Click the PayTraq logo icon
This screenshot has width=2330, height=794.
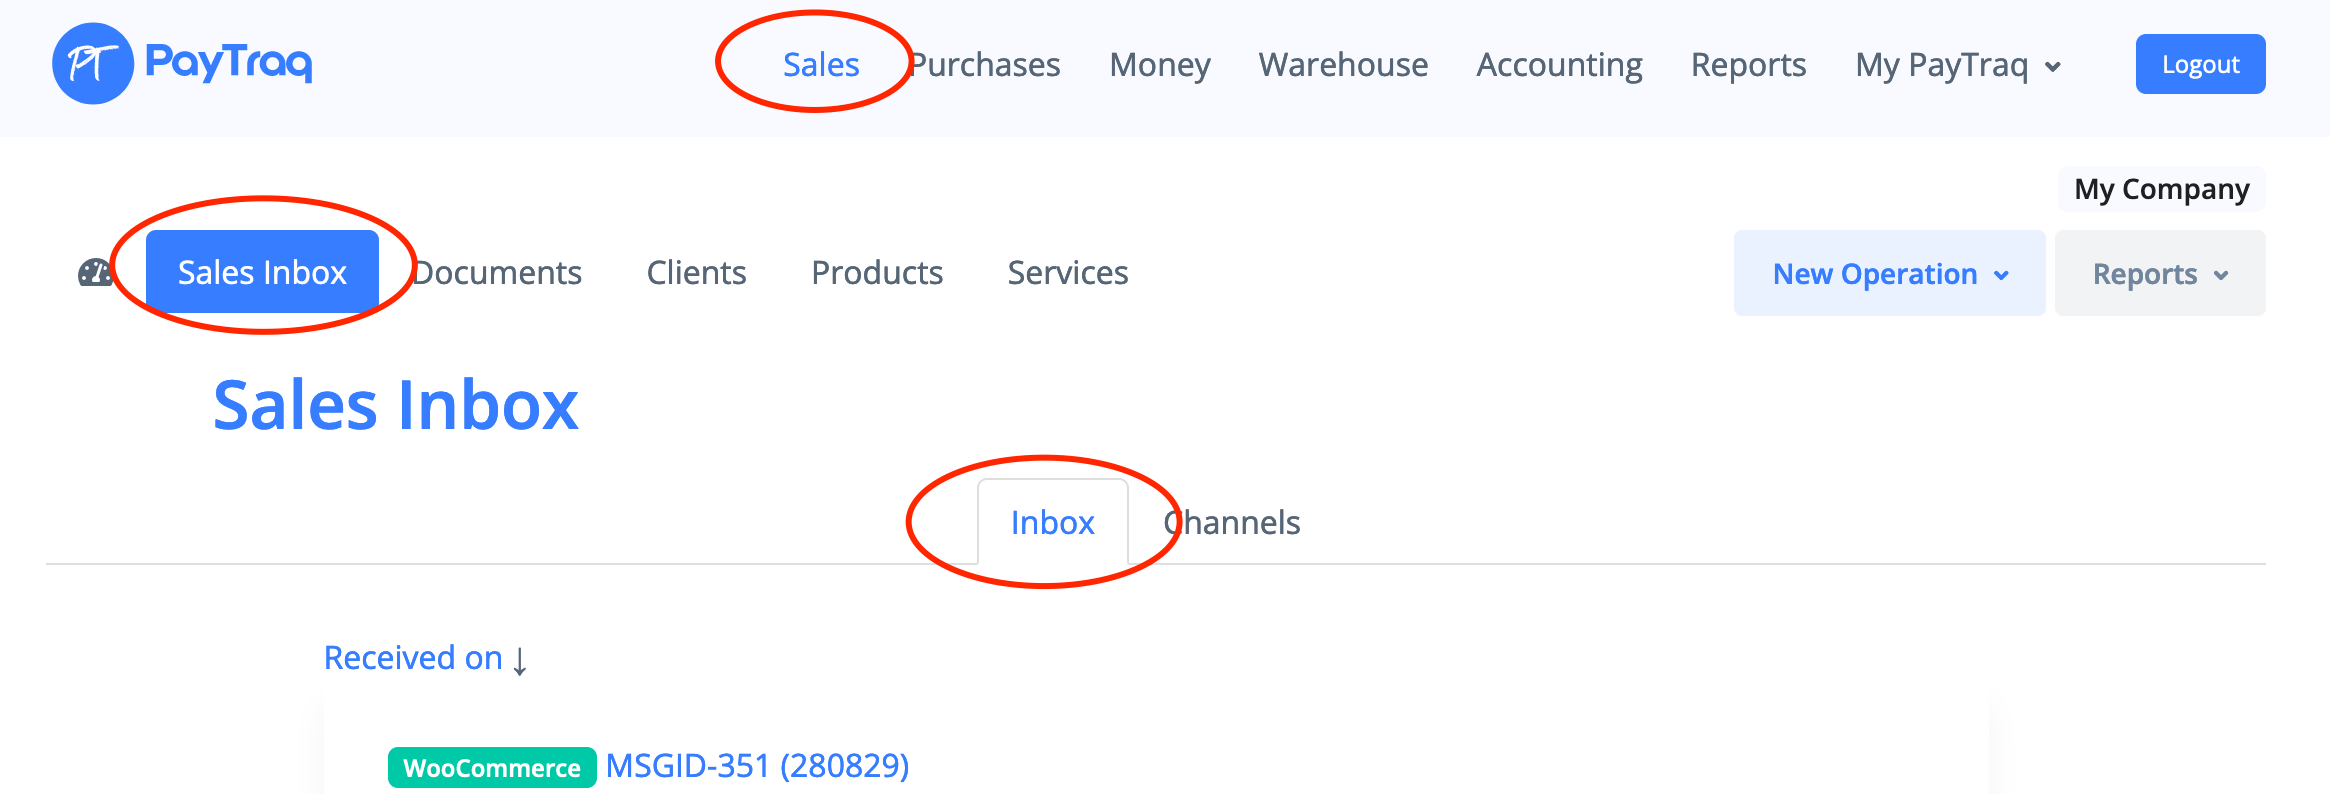tap(92, 64)
